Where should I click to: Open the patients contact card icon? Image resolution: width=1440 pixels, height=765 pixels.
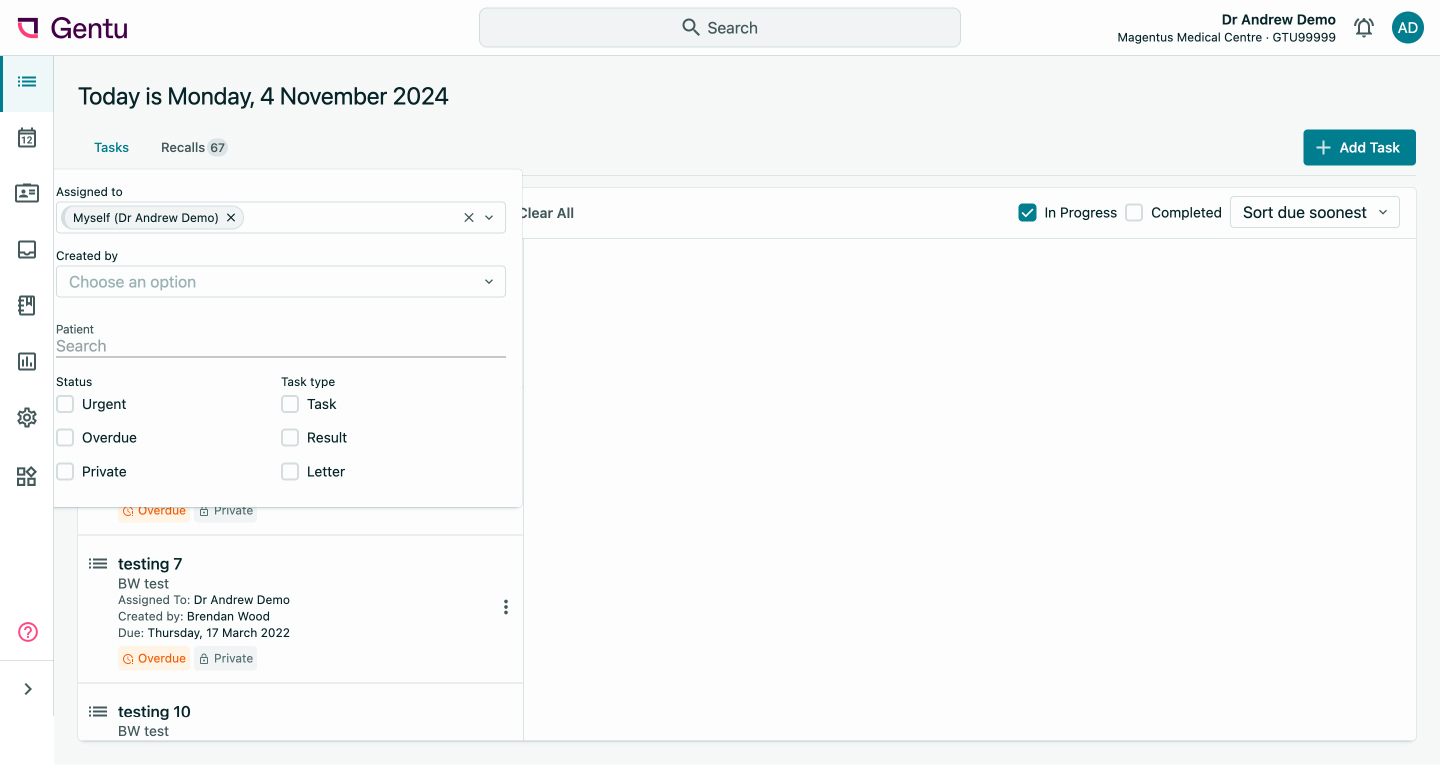[27, 194]
